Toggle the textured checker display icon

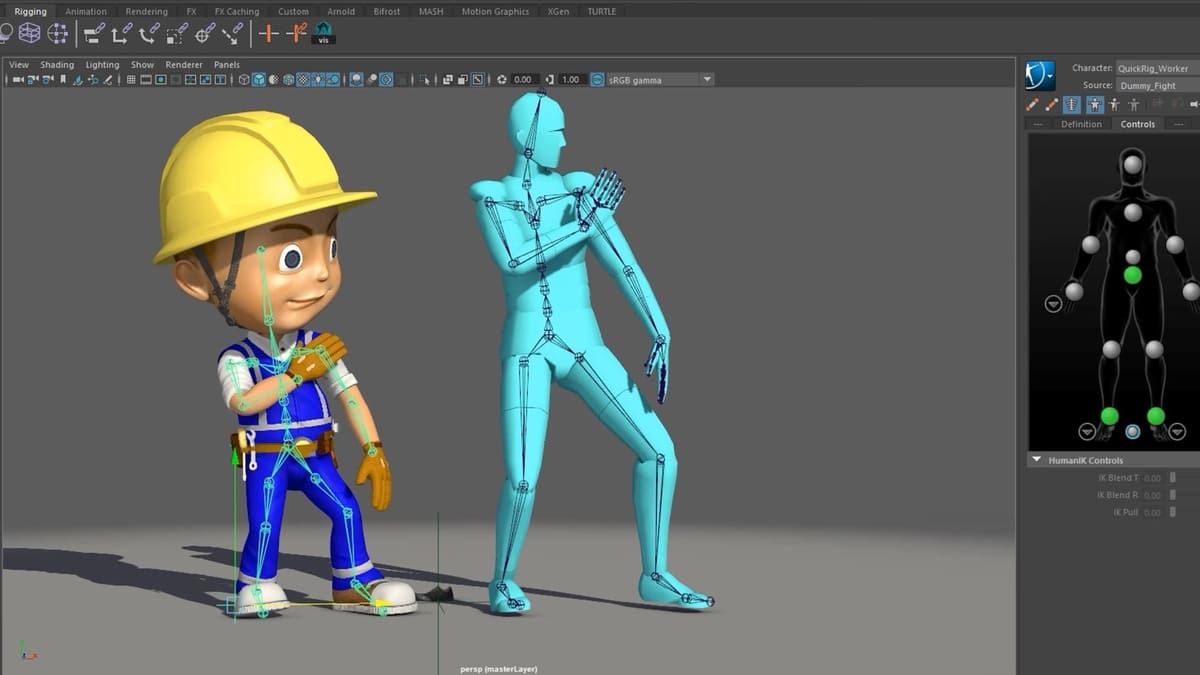tap(303, 79)
